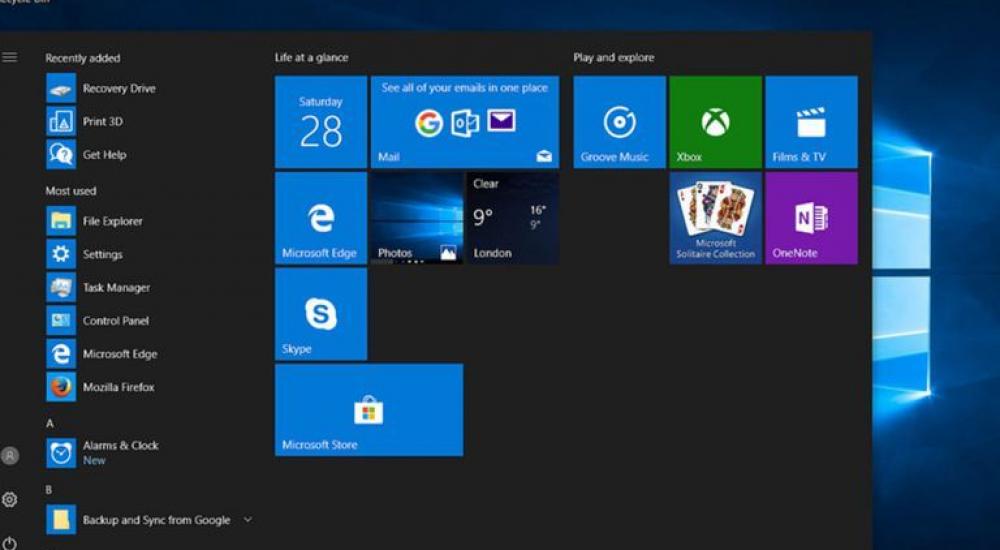Select Control Panel in Most used list

115,321
